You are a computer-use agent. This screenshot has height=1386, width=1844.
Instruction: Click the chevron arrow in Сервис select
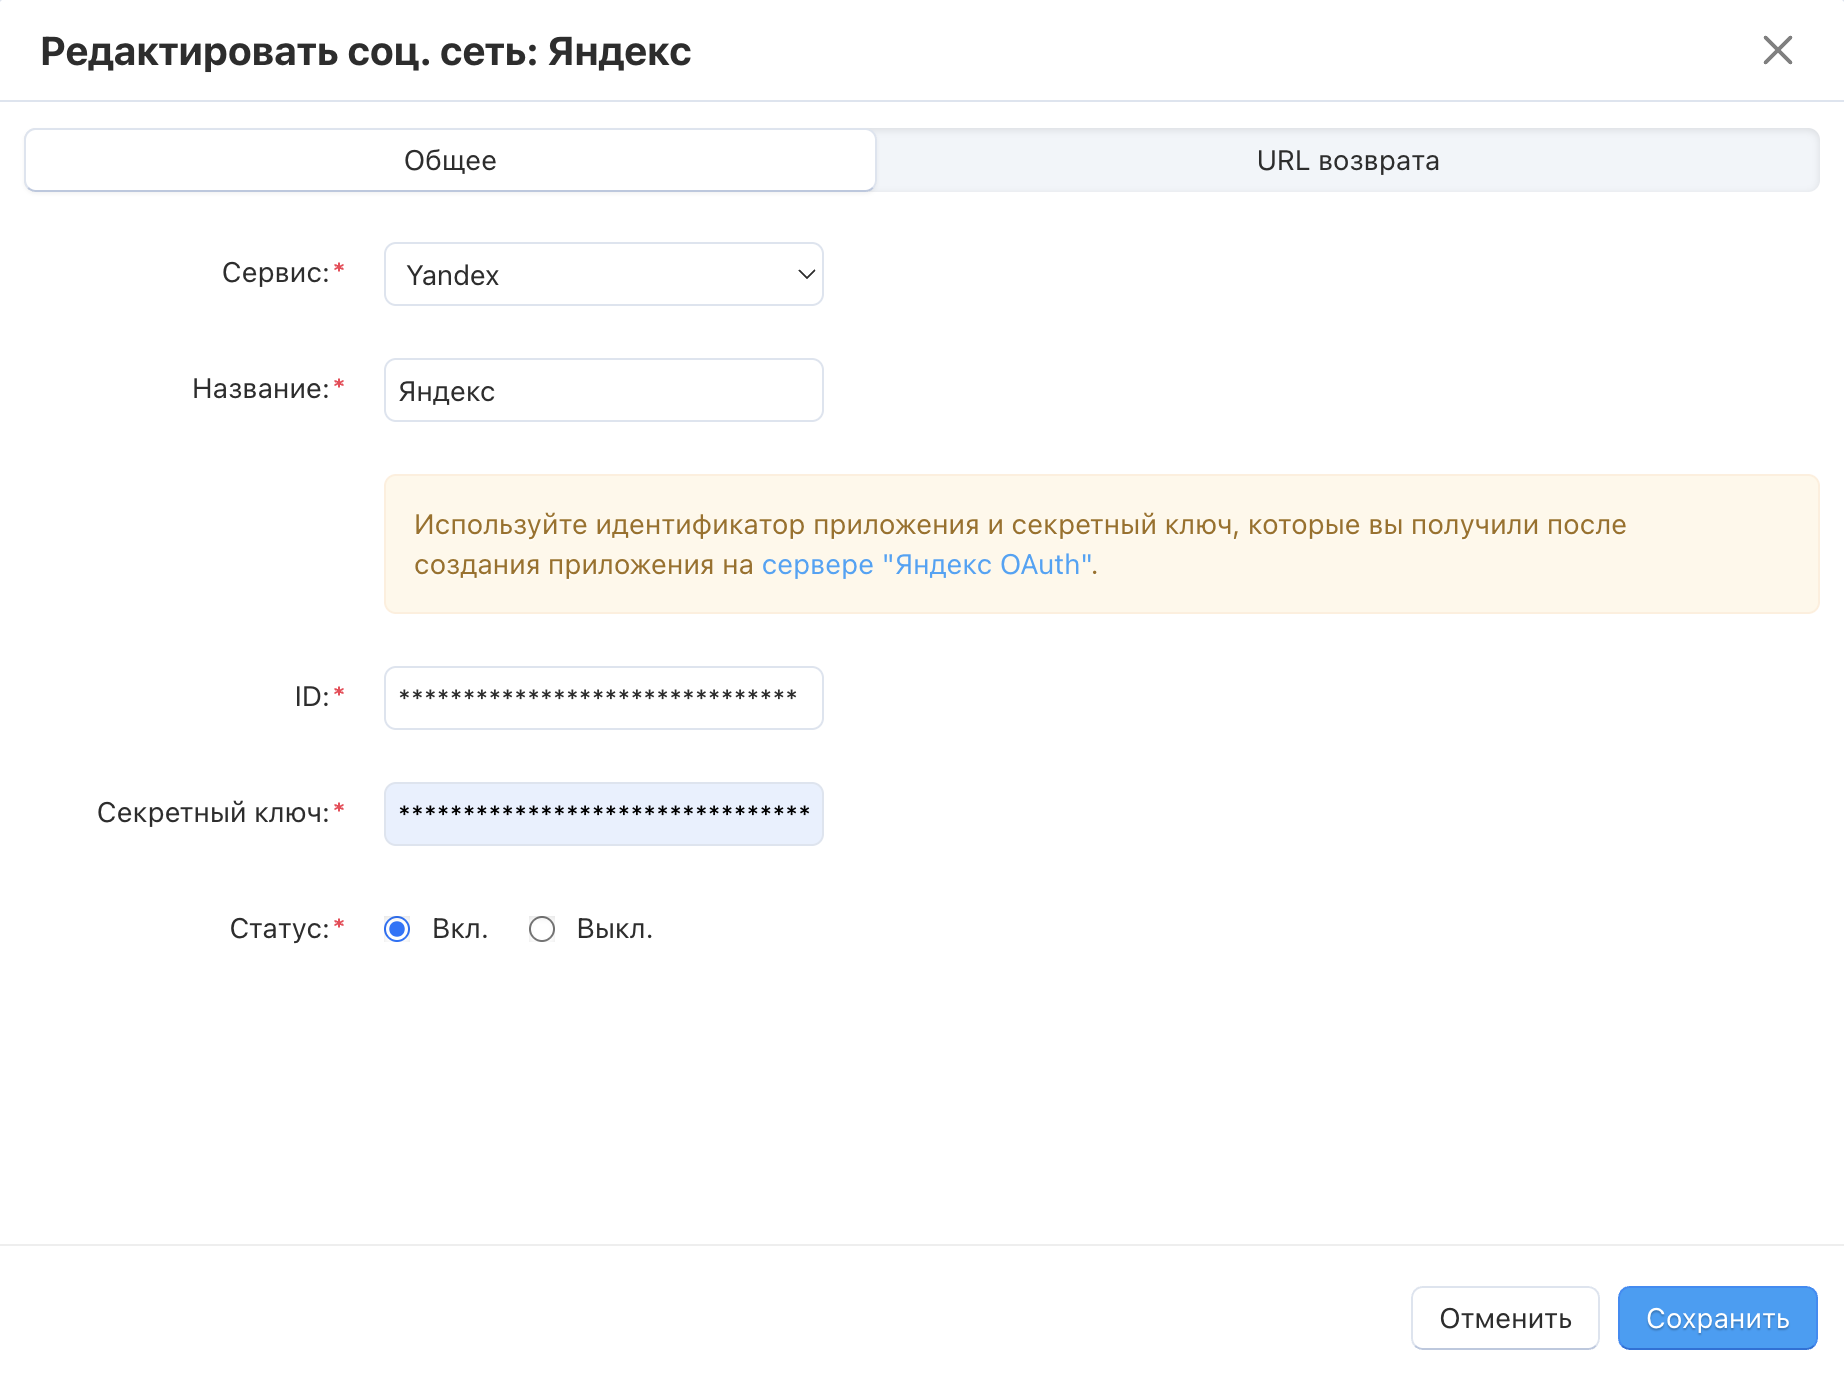[805, 274]
